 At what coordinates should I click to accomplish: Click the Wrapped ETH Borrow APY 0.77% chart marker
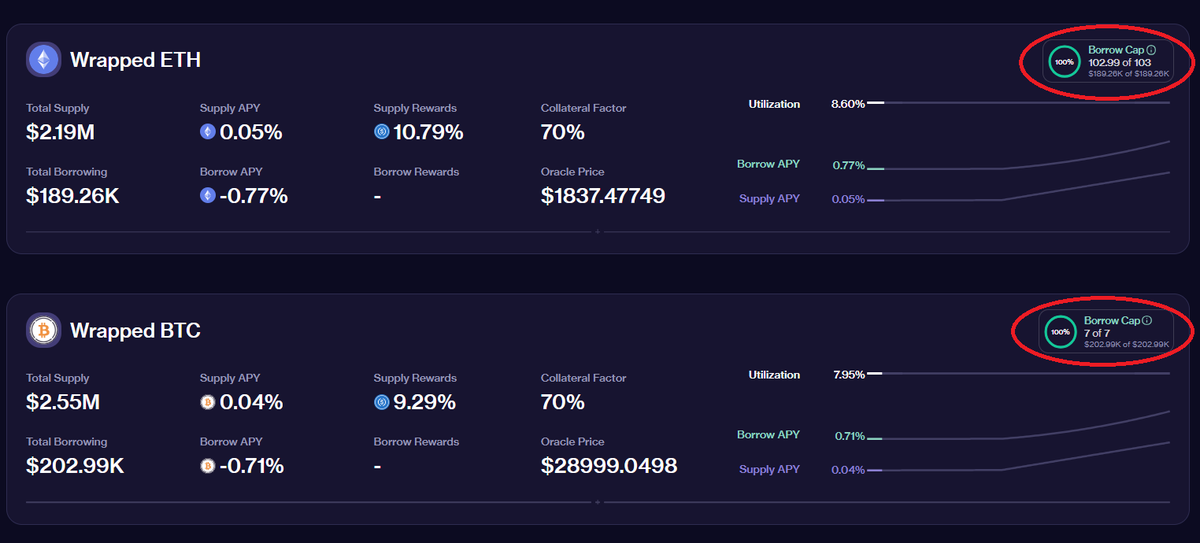[876, 168]
